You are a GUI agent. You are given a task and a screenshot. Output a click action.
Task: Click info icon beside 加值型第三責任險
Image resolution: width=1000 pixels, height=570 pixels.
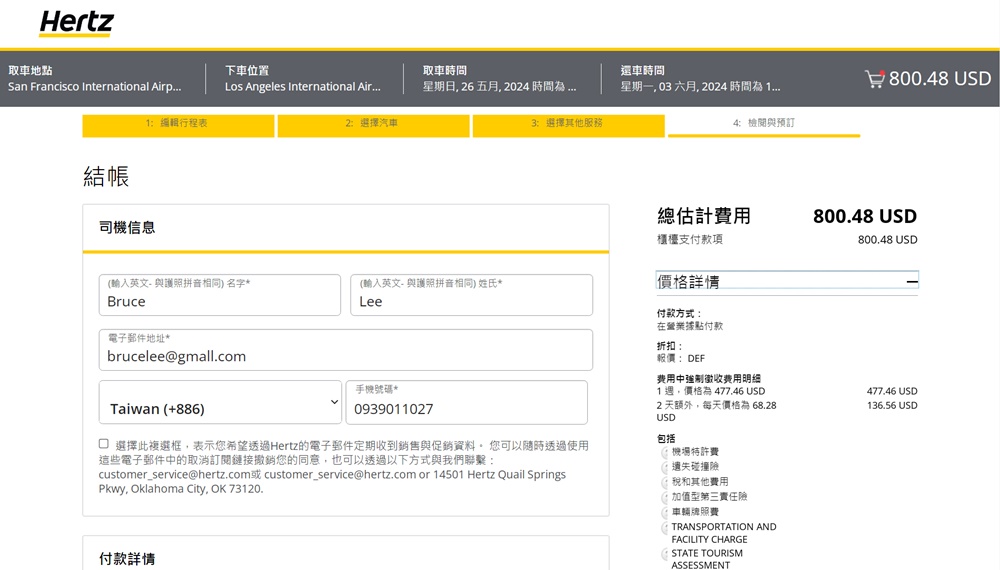tap(664, 497)
